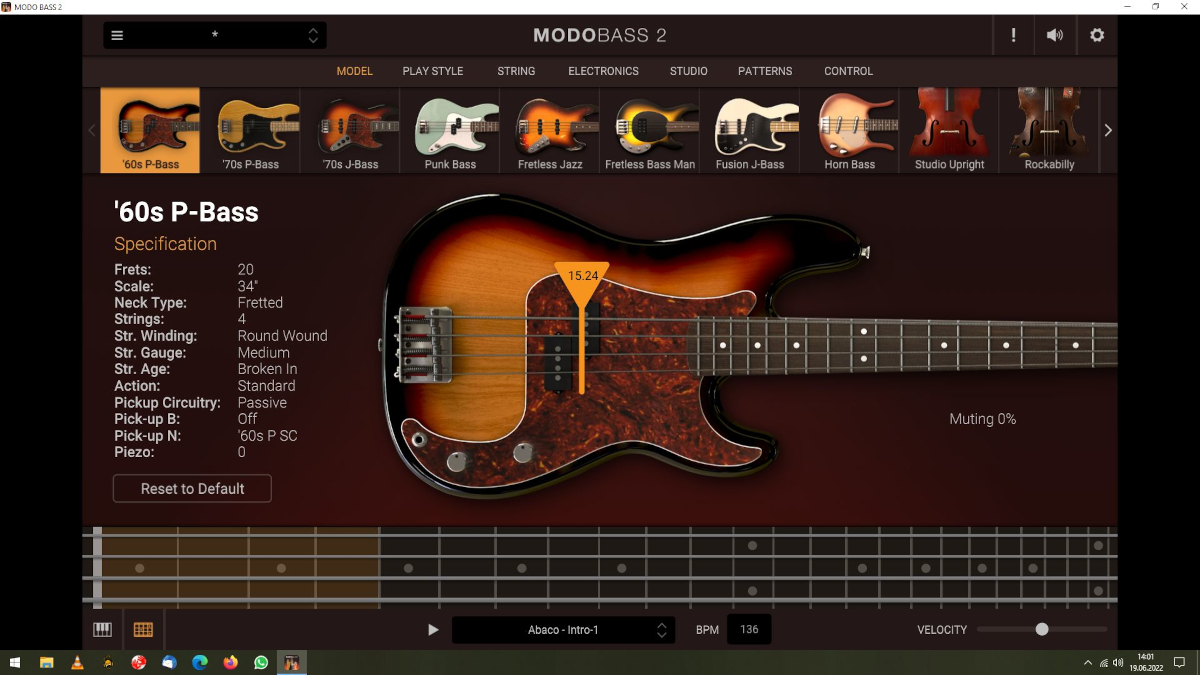Open the taskbar clock and date
The height and width of the screenshot is (675, 1200).
[x=1146, y=662]
